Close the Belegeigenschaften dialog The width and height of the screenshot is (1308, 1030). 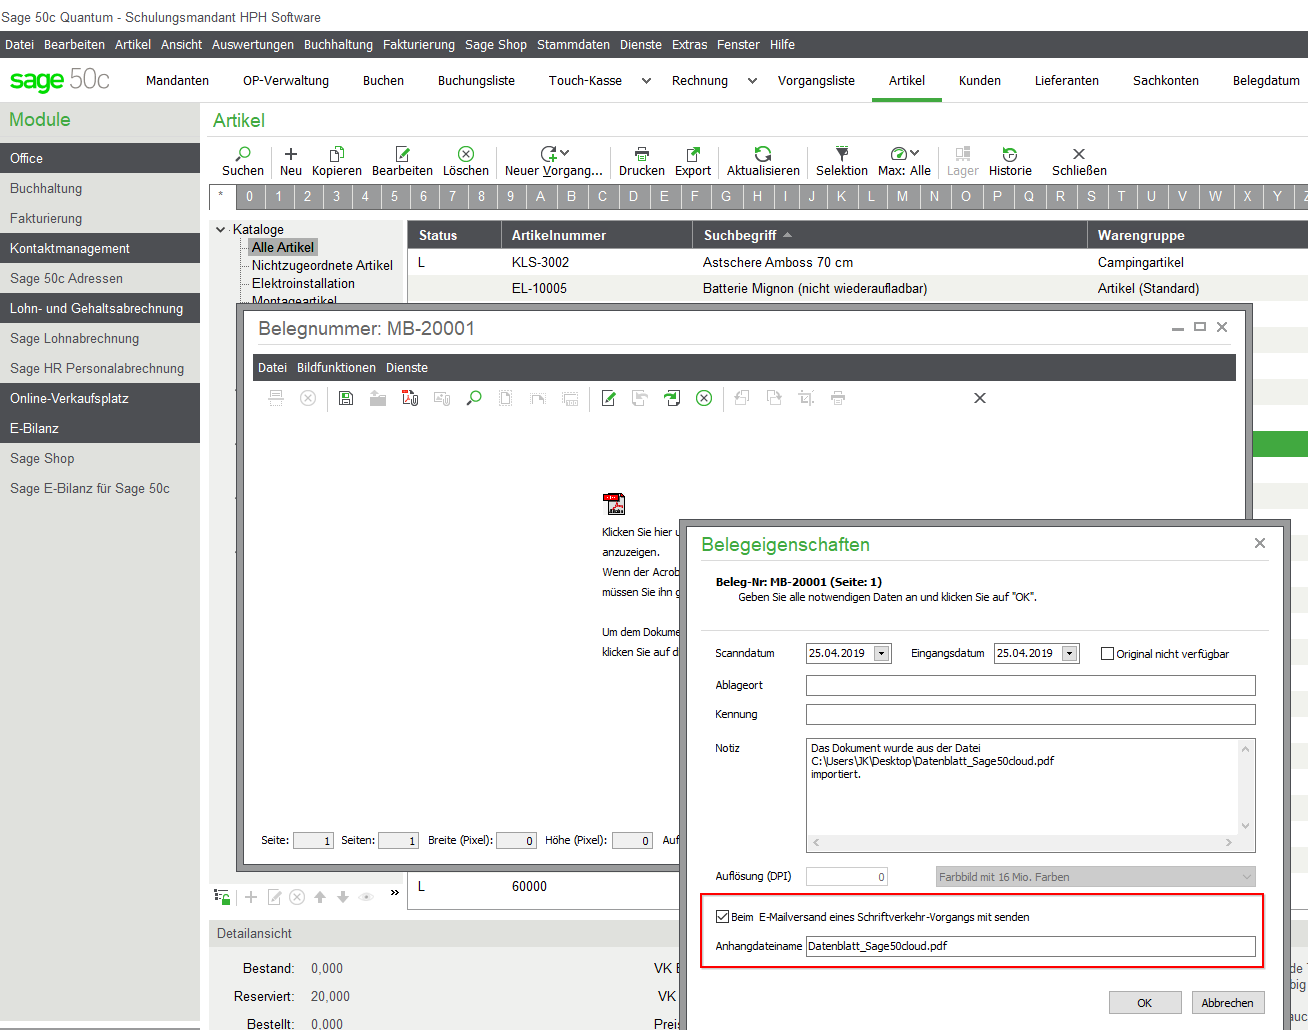1260,543
